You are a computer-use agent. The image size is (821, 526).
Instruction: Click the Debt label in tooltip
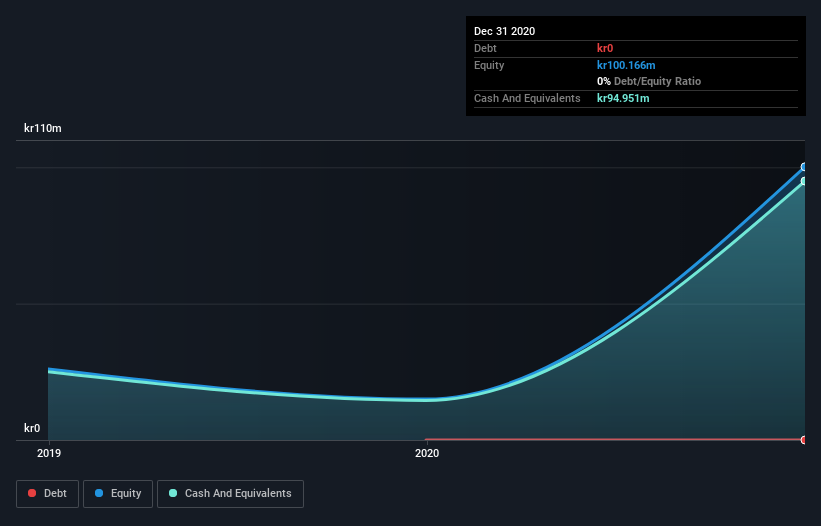coord(485,48)
